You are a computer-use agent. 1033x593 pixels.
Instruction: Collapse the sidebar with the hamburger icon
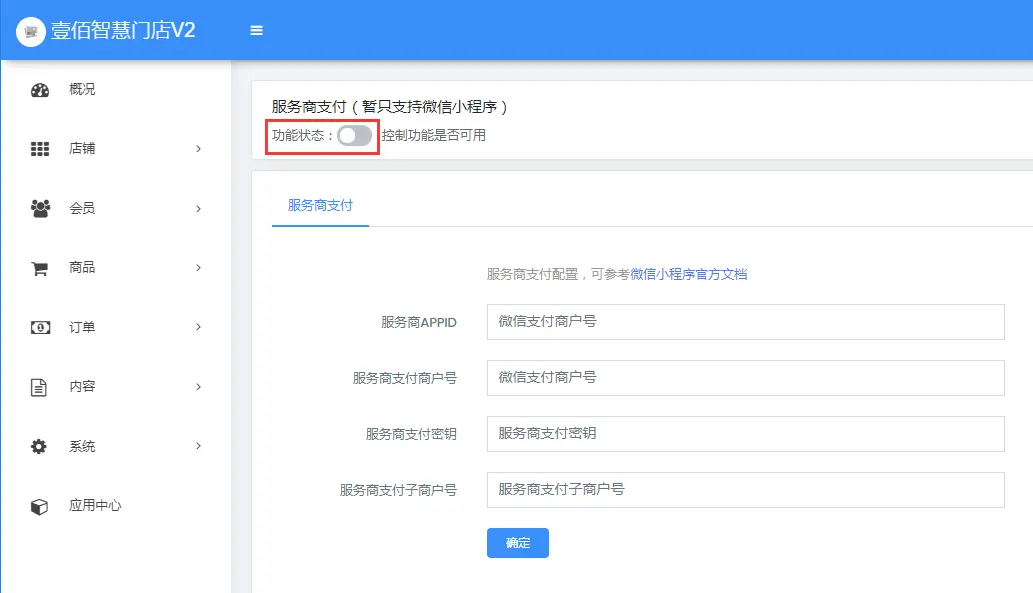(256, 30)
